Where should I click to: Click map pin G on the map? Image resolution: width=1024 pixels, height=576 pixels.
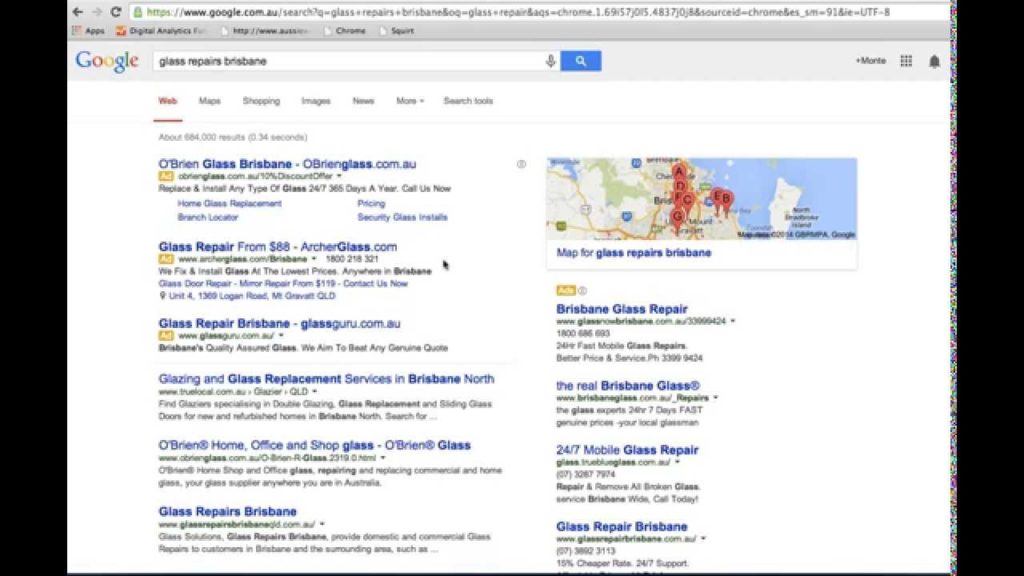[x=677, y=217]
